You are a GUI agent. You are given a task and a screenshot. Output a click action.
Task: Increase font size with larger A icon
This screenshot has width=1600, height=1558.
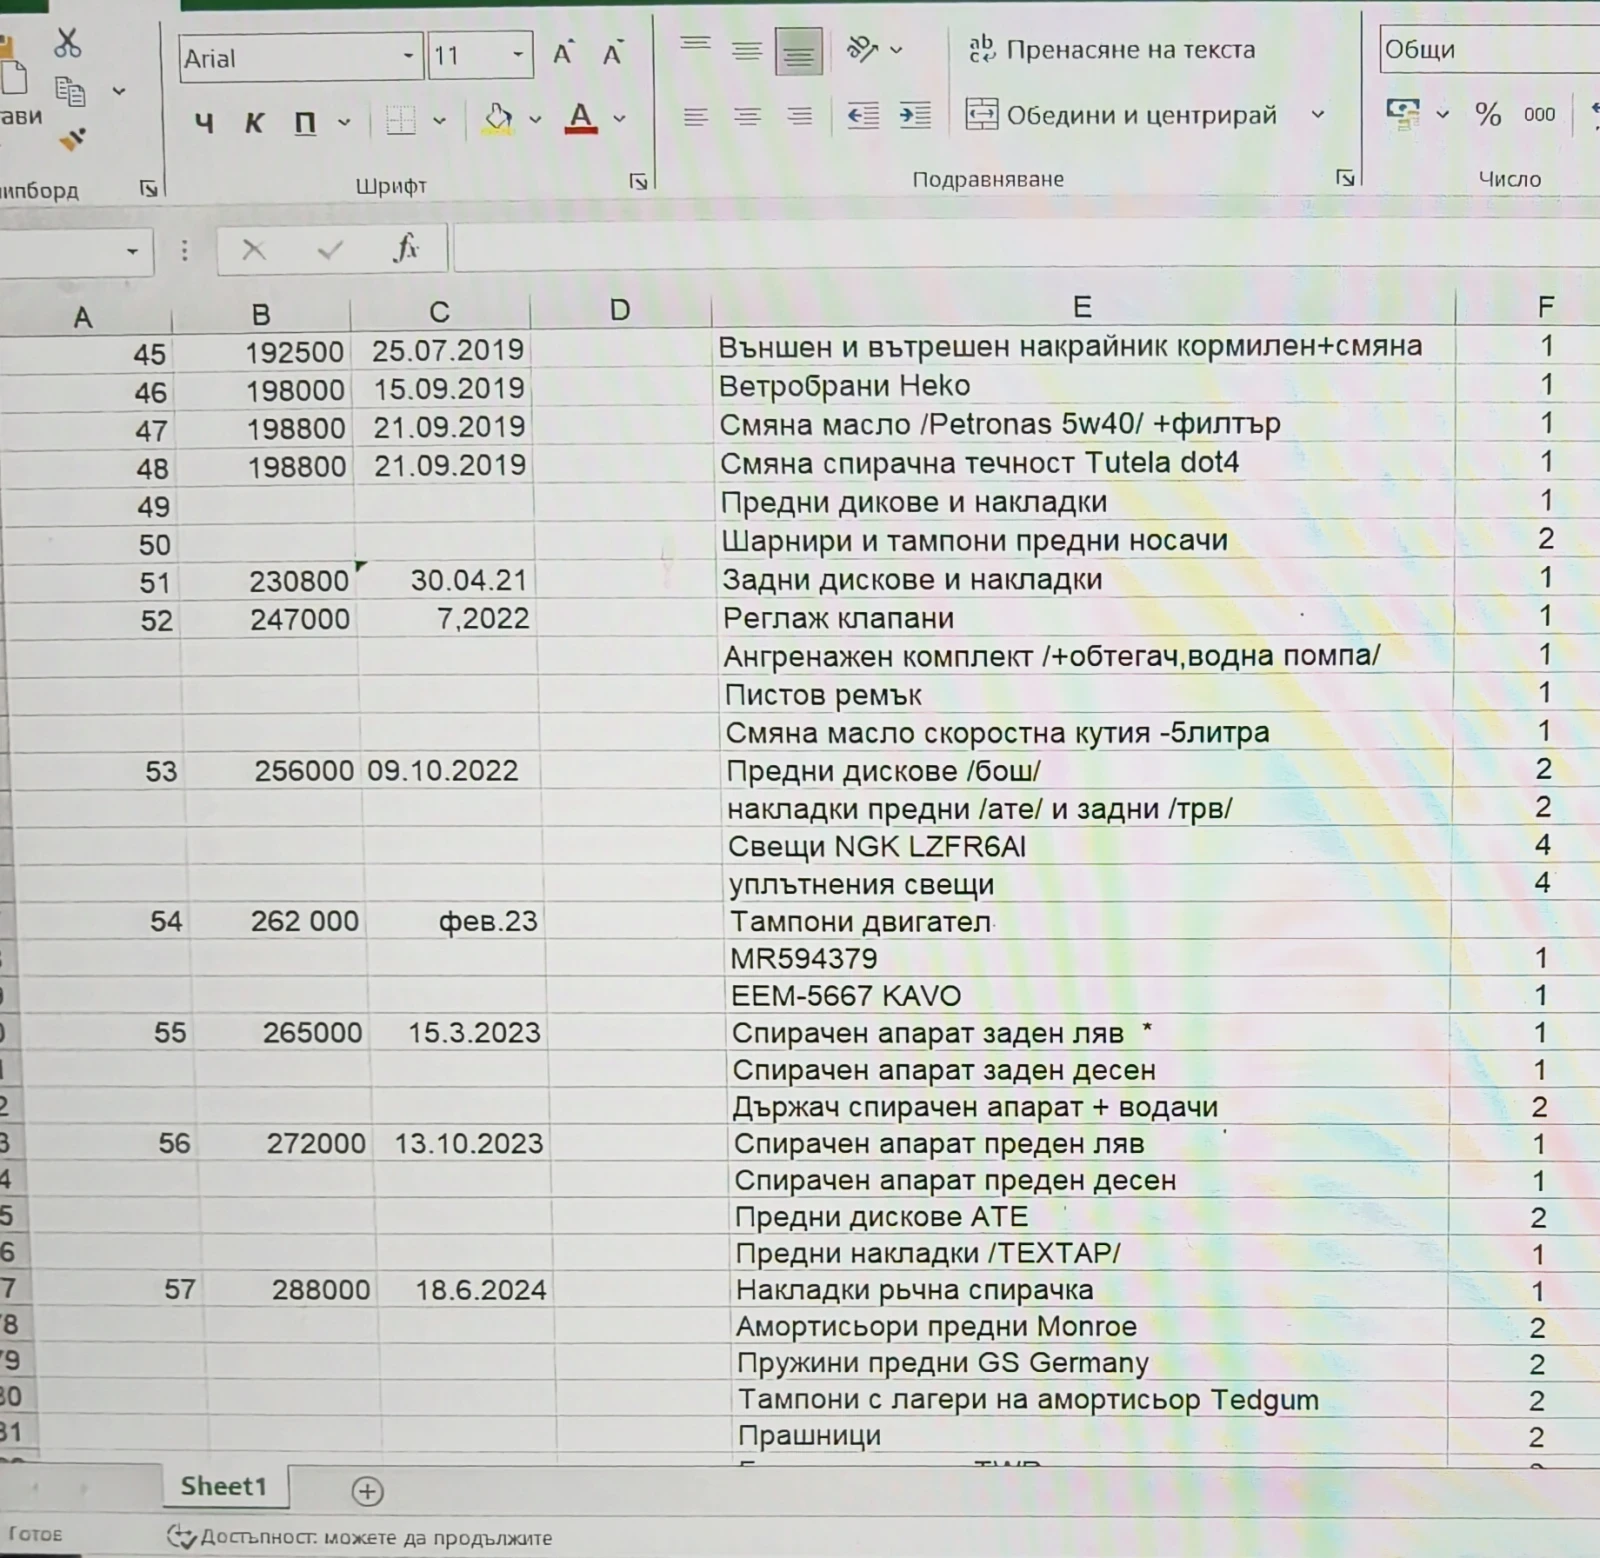[x=563, y=54]
